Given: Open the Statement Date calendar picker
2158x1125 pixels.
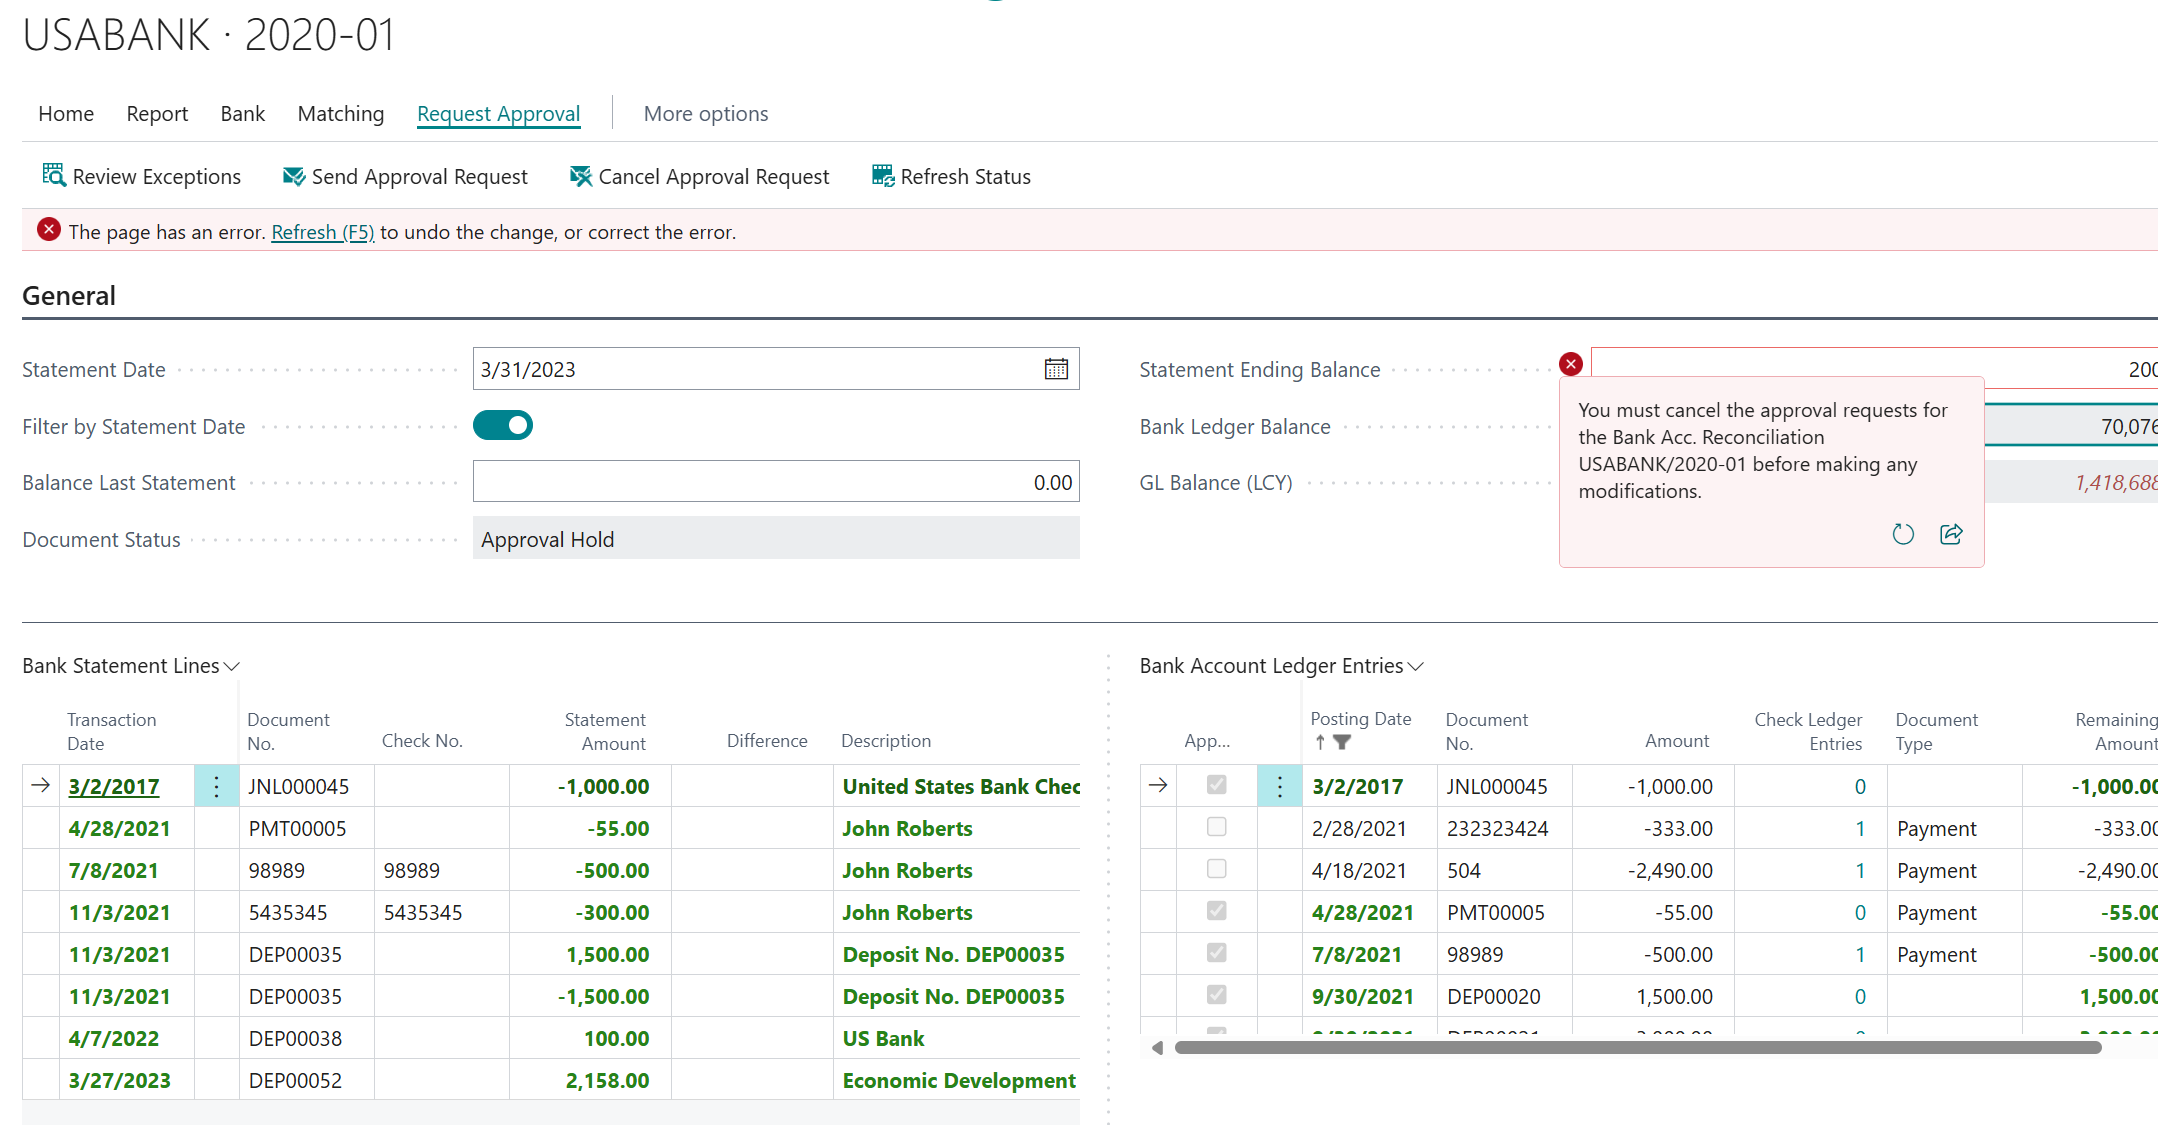Looking at the screenshot, I should click(1056, 369).
